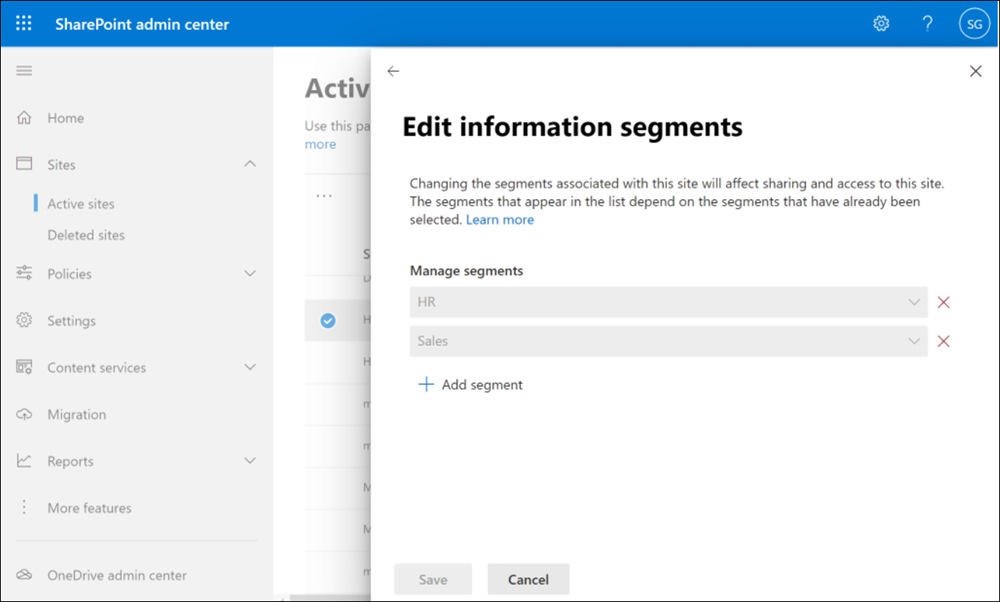Cancel editing information segments
The height and width of the screenshot is (602, 1000).
click(x=528, y=579)
